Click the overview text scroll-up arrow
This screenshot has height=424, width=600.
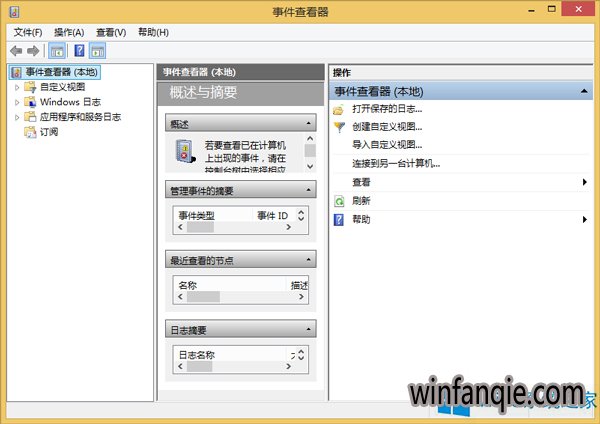(310, 139)
